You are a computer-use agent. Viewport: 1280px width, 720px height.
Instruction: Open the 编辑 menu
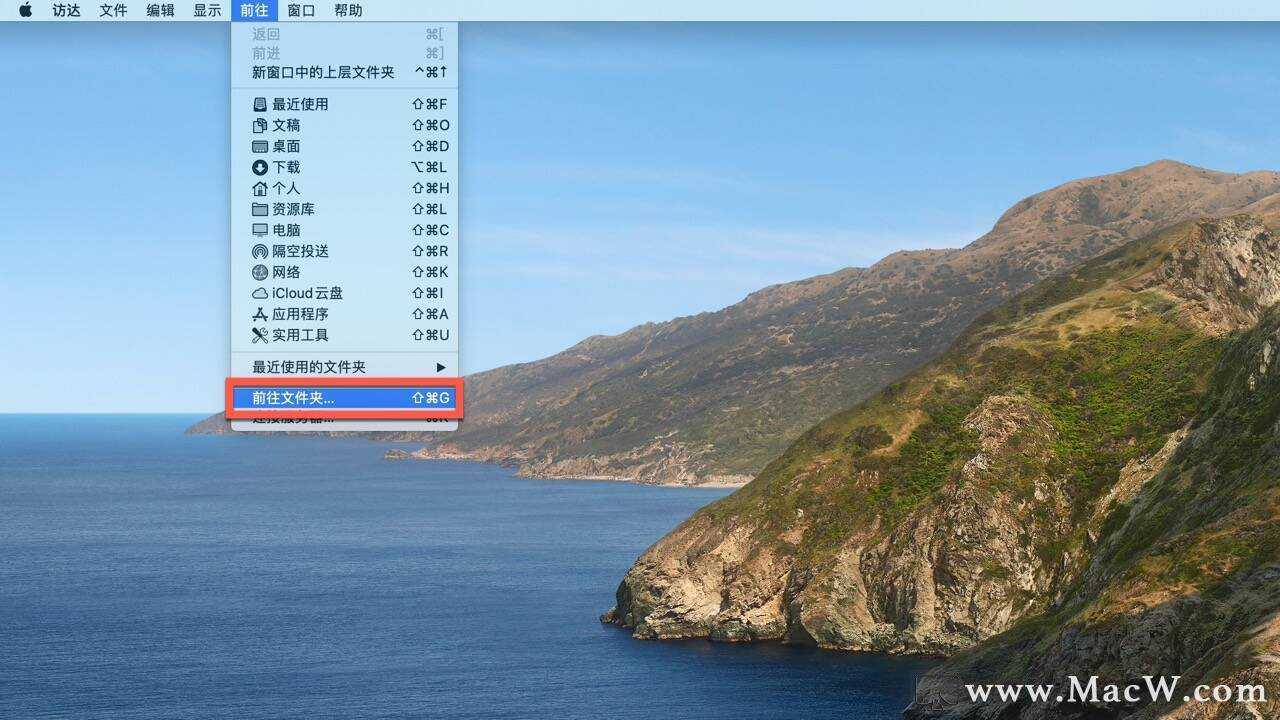pos(160,10)
